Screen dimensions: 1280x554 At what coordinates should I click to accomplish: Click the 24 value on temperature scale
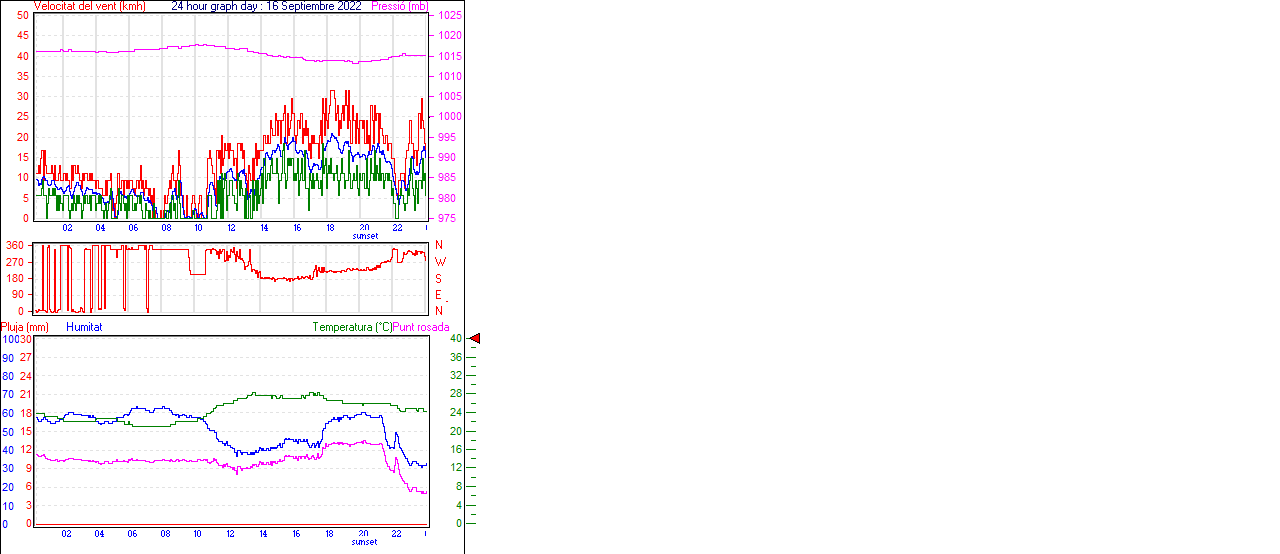(x=455, y=413)
